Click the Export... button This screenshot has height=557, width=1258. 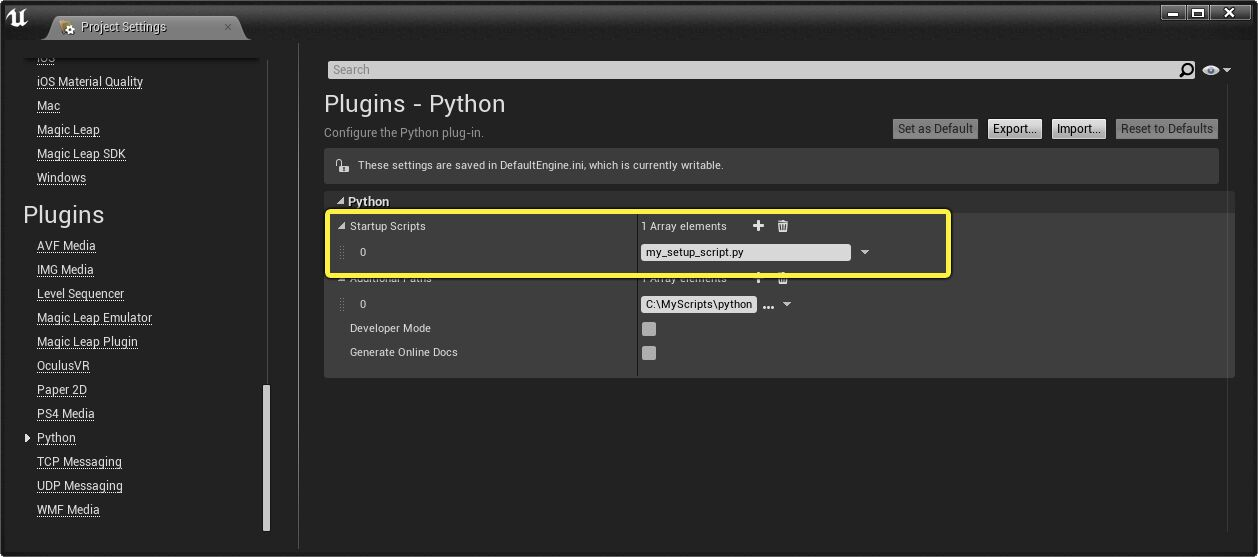1015,129
